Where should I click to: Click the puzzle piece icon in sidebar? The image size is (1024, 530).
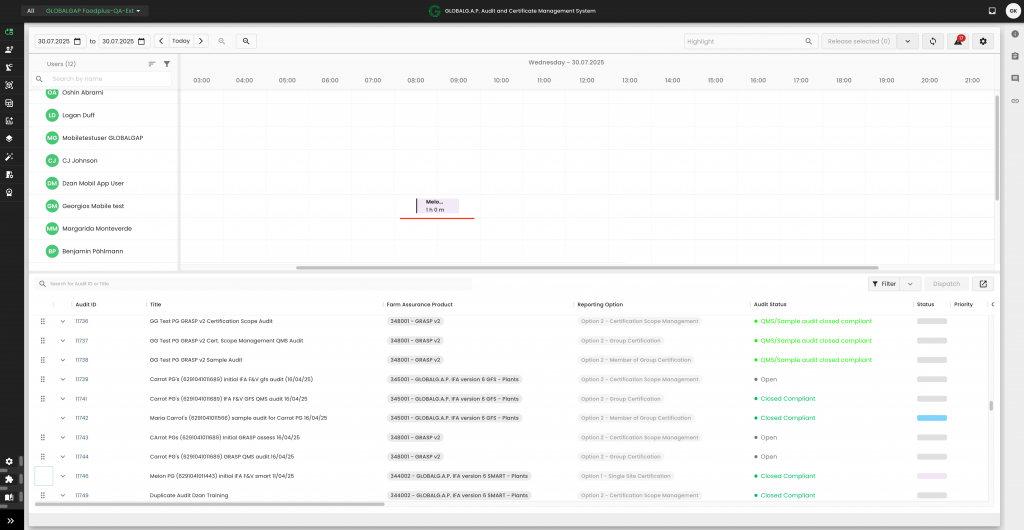point(9,479)
